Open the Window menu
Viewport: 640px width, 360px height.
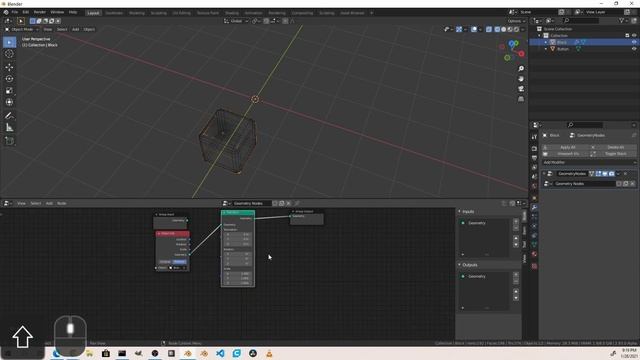point(57,13)
